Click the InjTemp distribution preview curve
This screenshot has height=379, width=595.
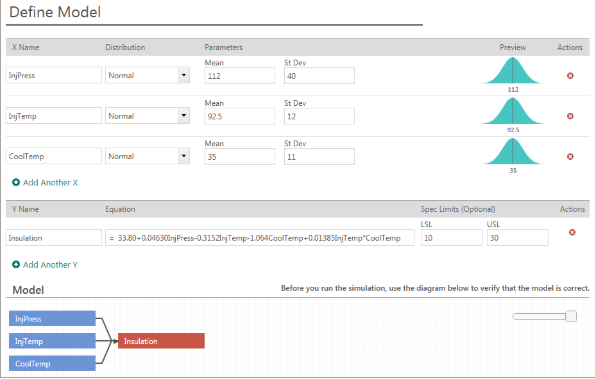513,111
